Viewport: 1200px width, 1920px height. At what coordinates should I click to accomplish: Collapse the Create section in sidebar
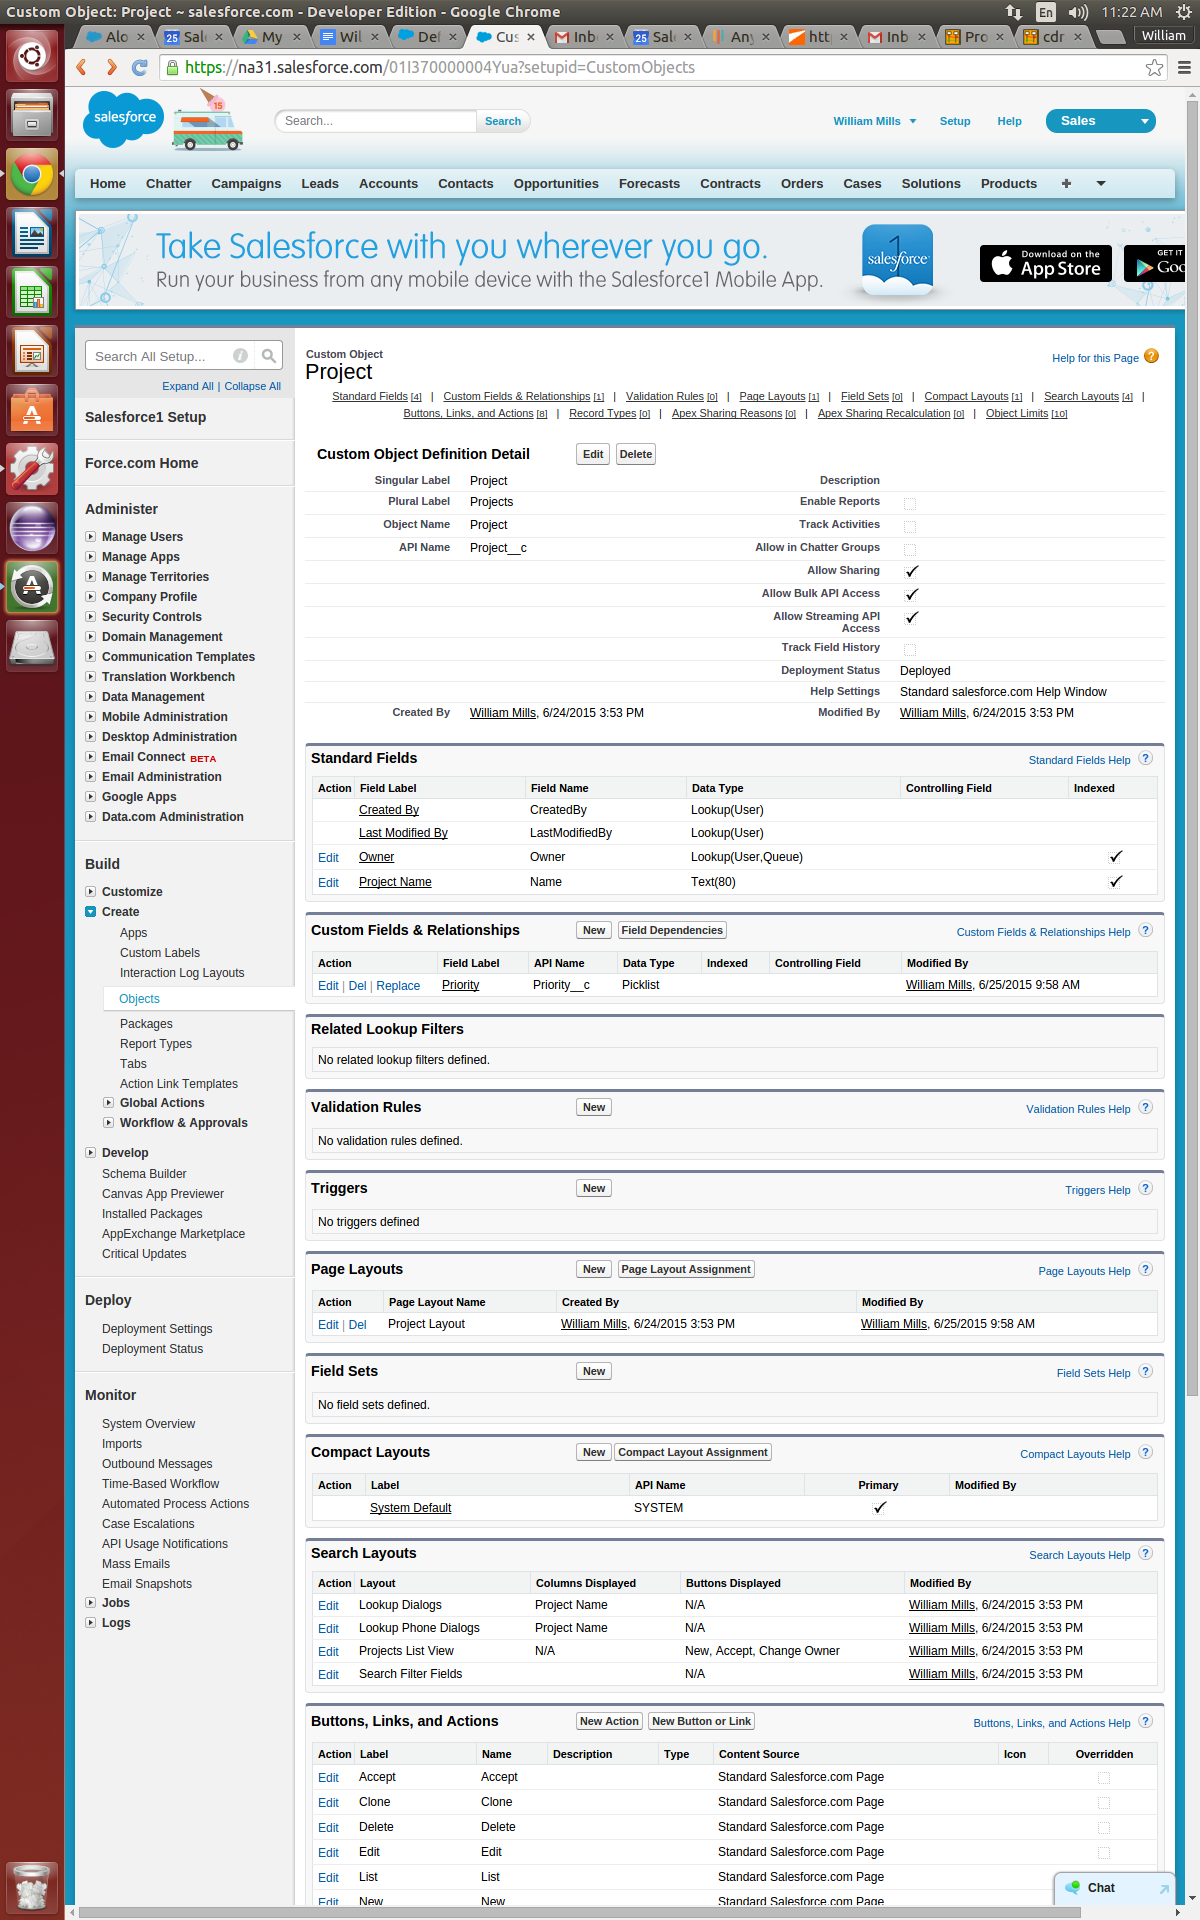pyautogui.click(x=91, y=912)
